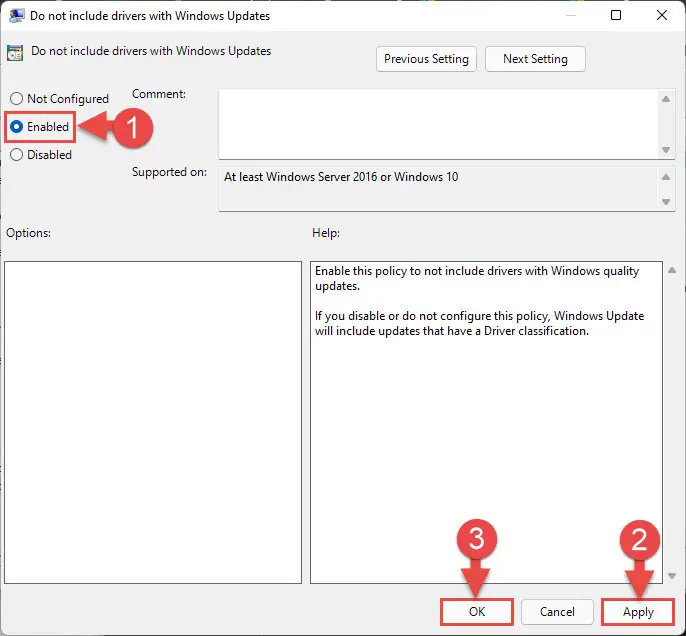686x636 pixels.
Task: Click the OK button
Action: pyautogui.click(x=477, y=612)
